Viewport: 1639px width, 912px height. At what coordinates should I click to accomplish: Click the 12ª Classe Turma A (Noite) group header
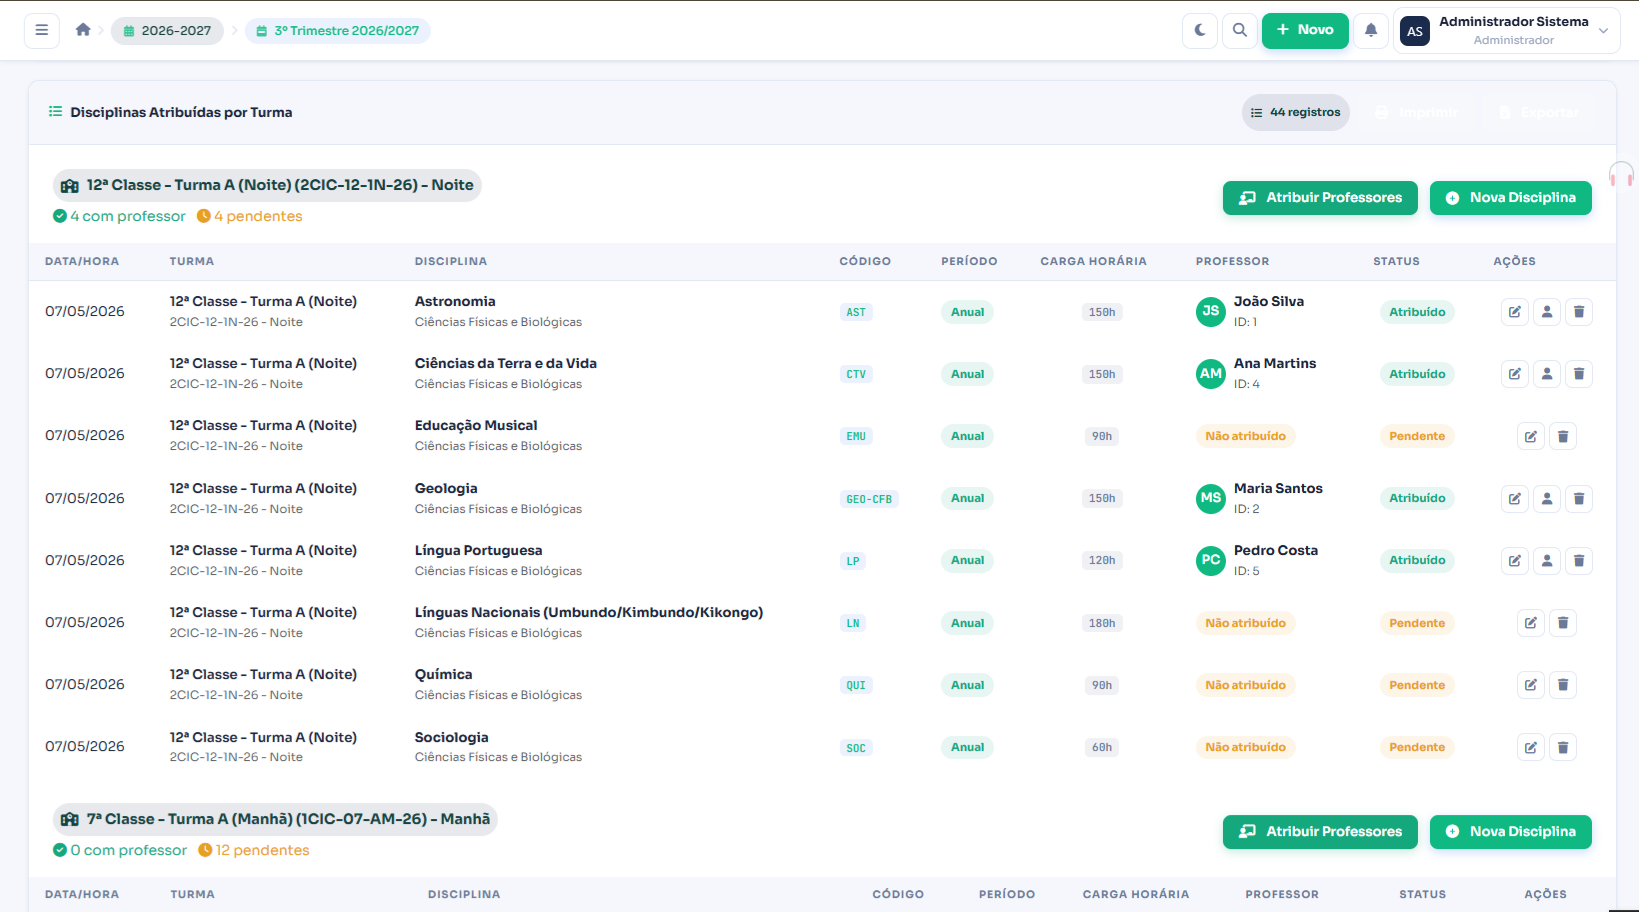pyautogui.click(x=267, y=186)
